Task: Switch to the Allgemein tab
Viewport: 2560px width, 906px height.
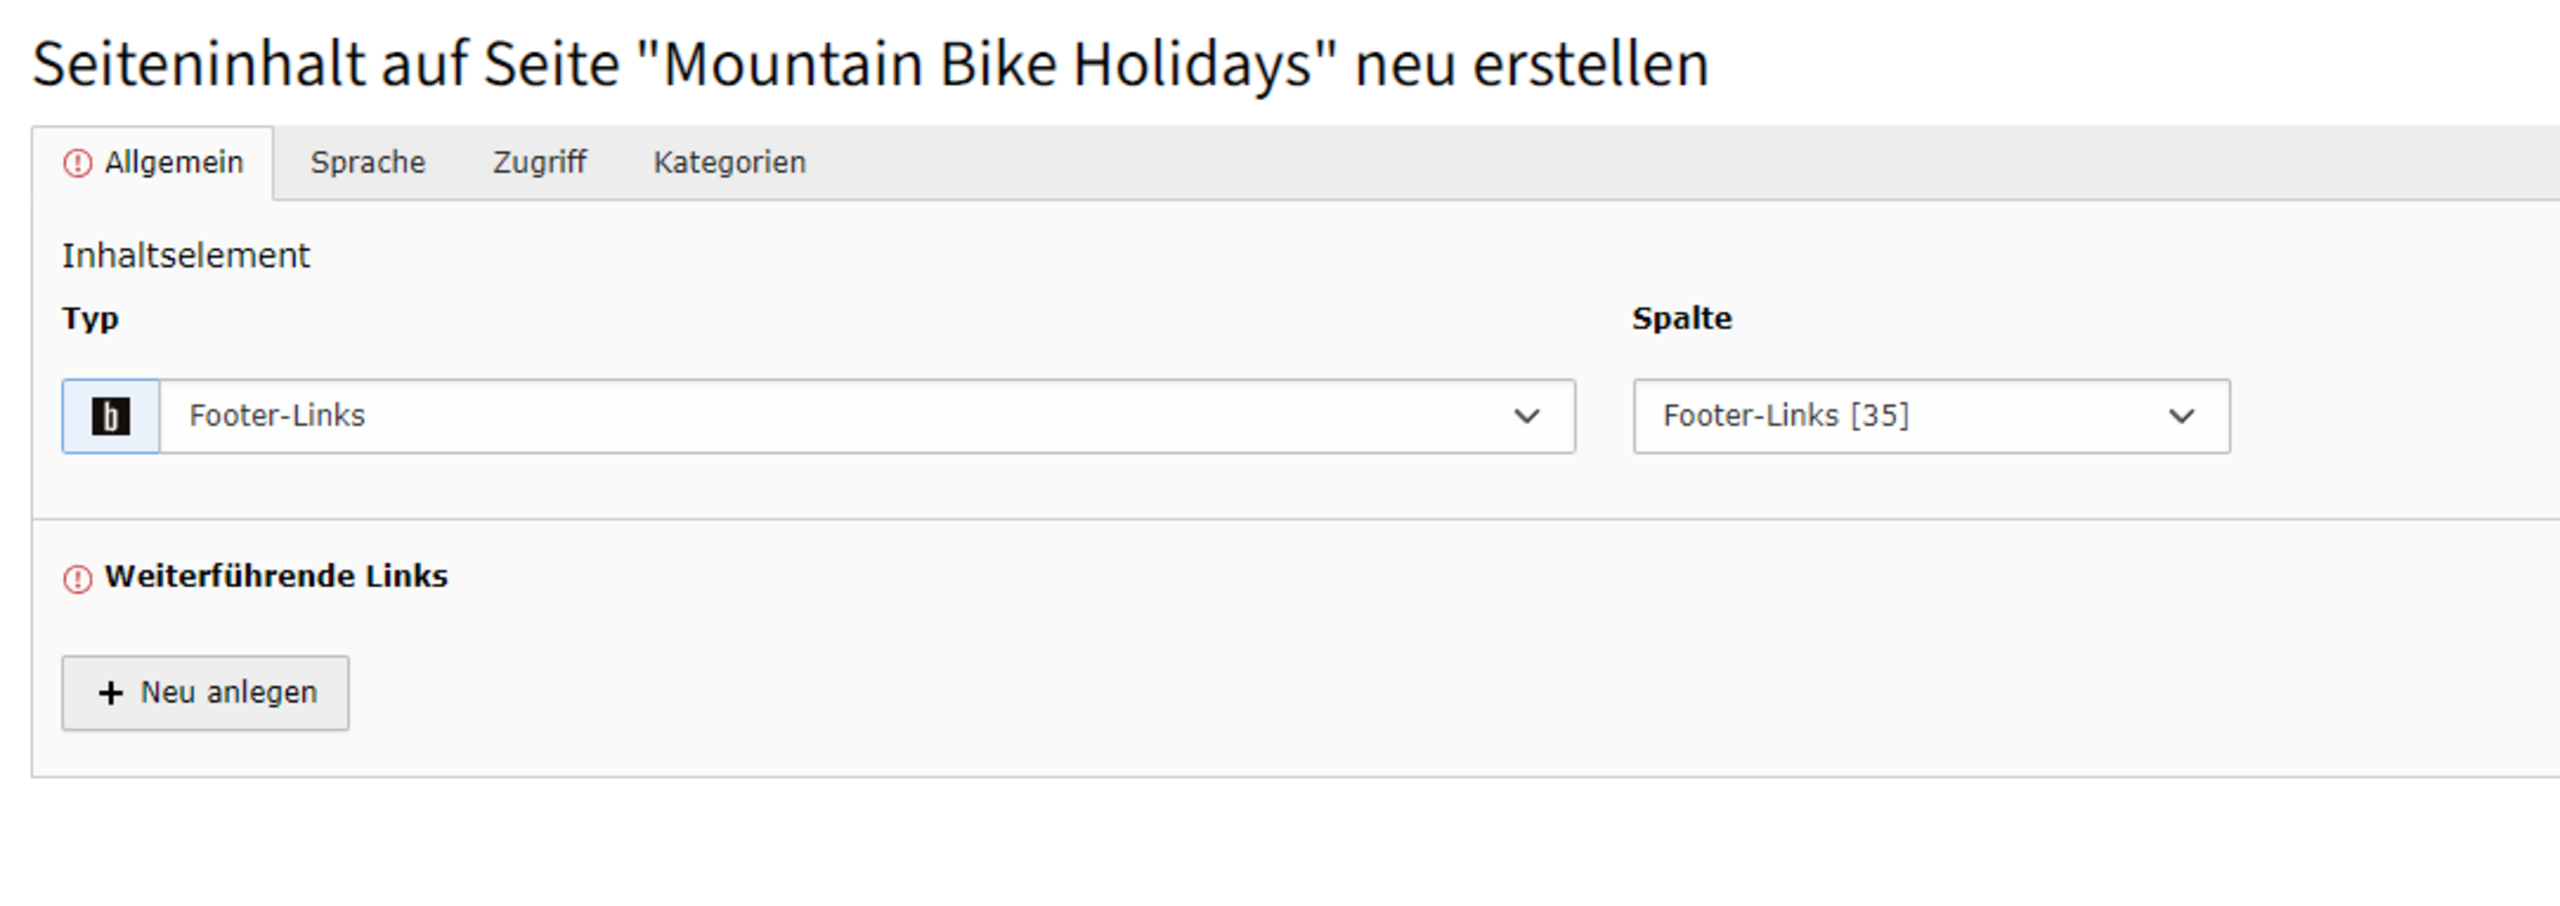Action: pyautogui.click(x=174, y=163)
